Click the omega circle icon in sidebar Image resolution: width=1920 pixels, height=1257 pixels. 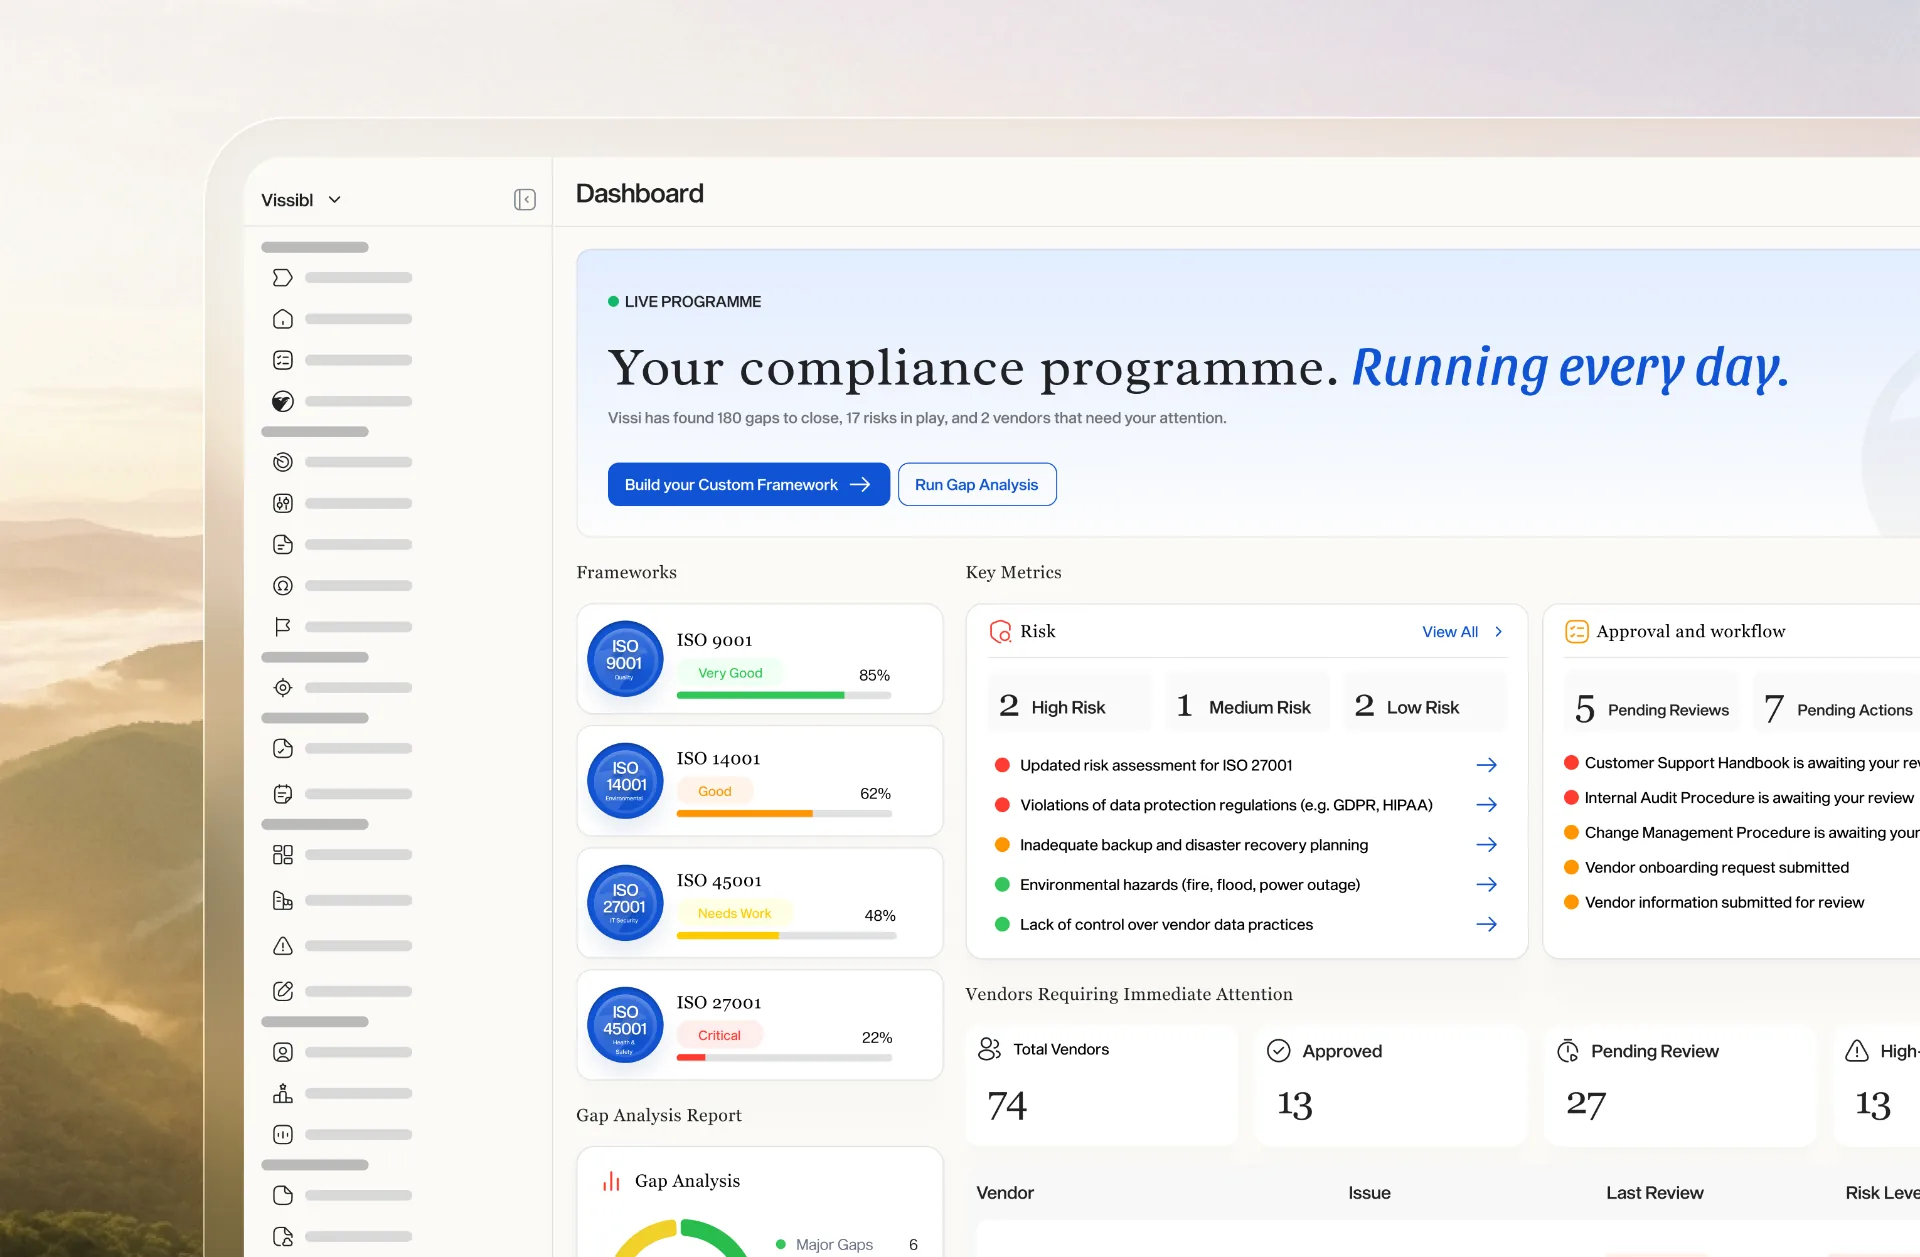[283, 585]
